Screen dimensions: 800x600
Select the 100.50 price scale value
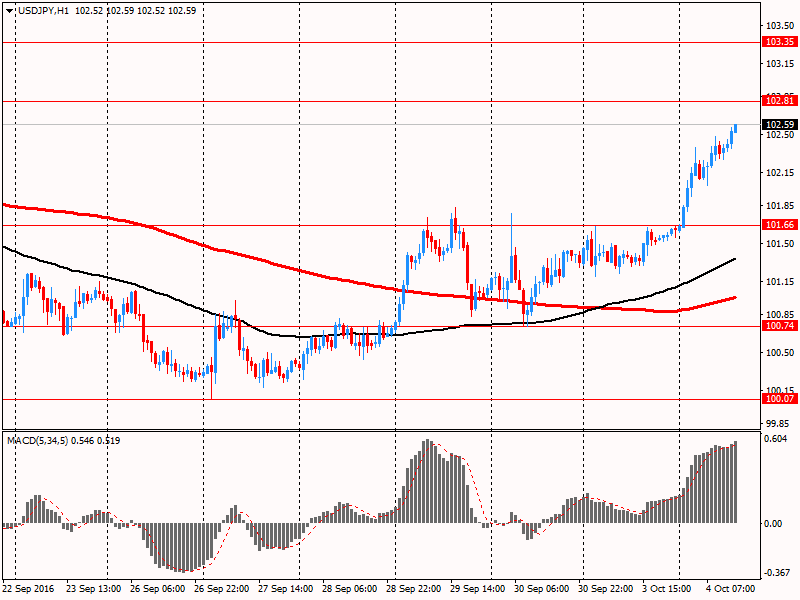(780, 353)
